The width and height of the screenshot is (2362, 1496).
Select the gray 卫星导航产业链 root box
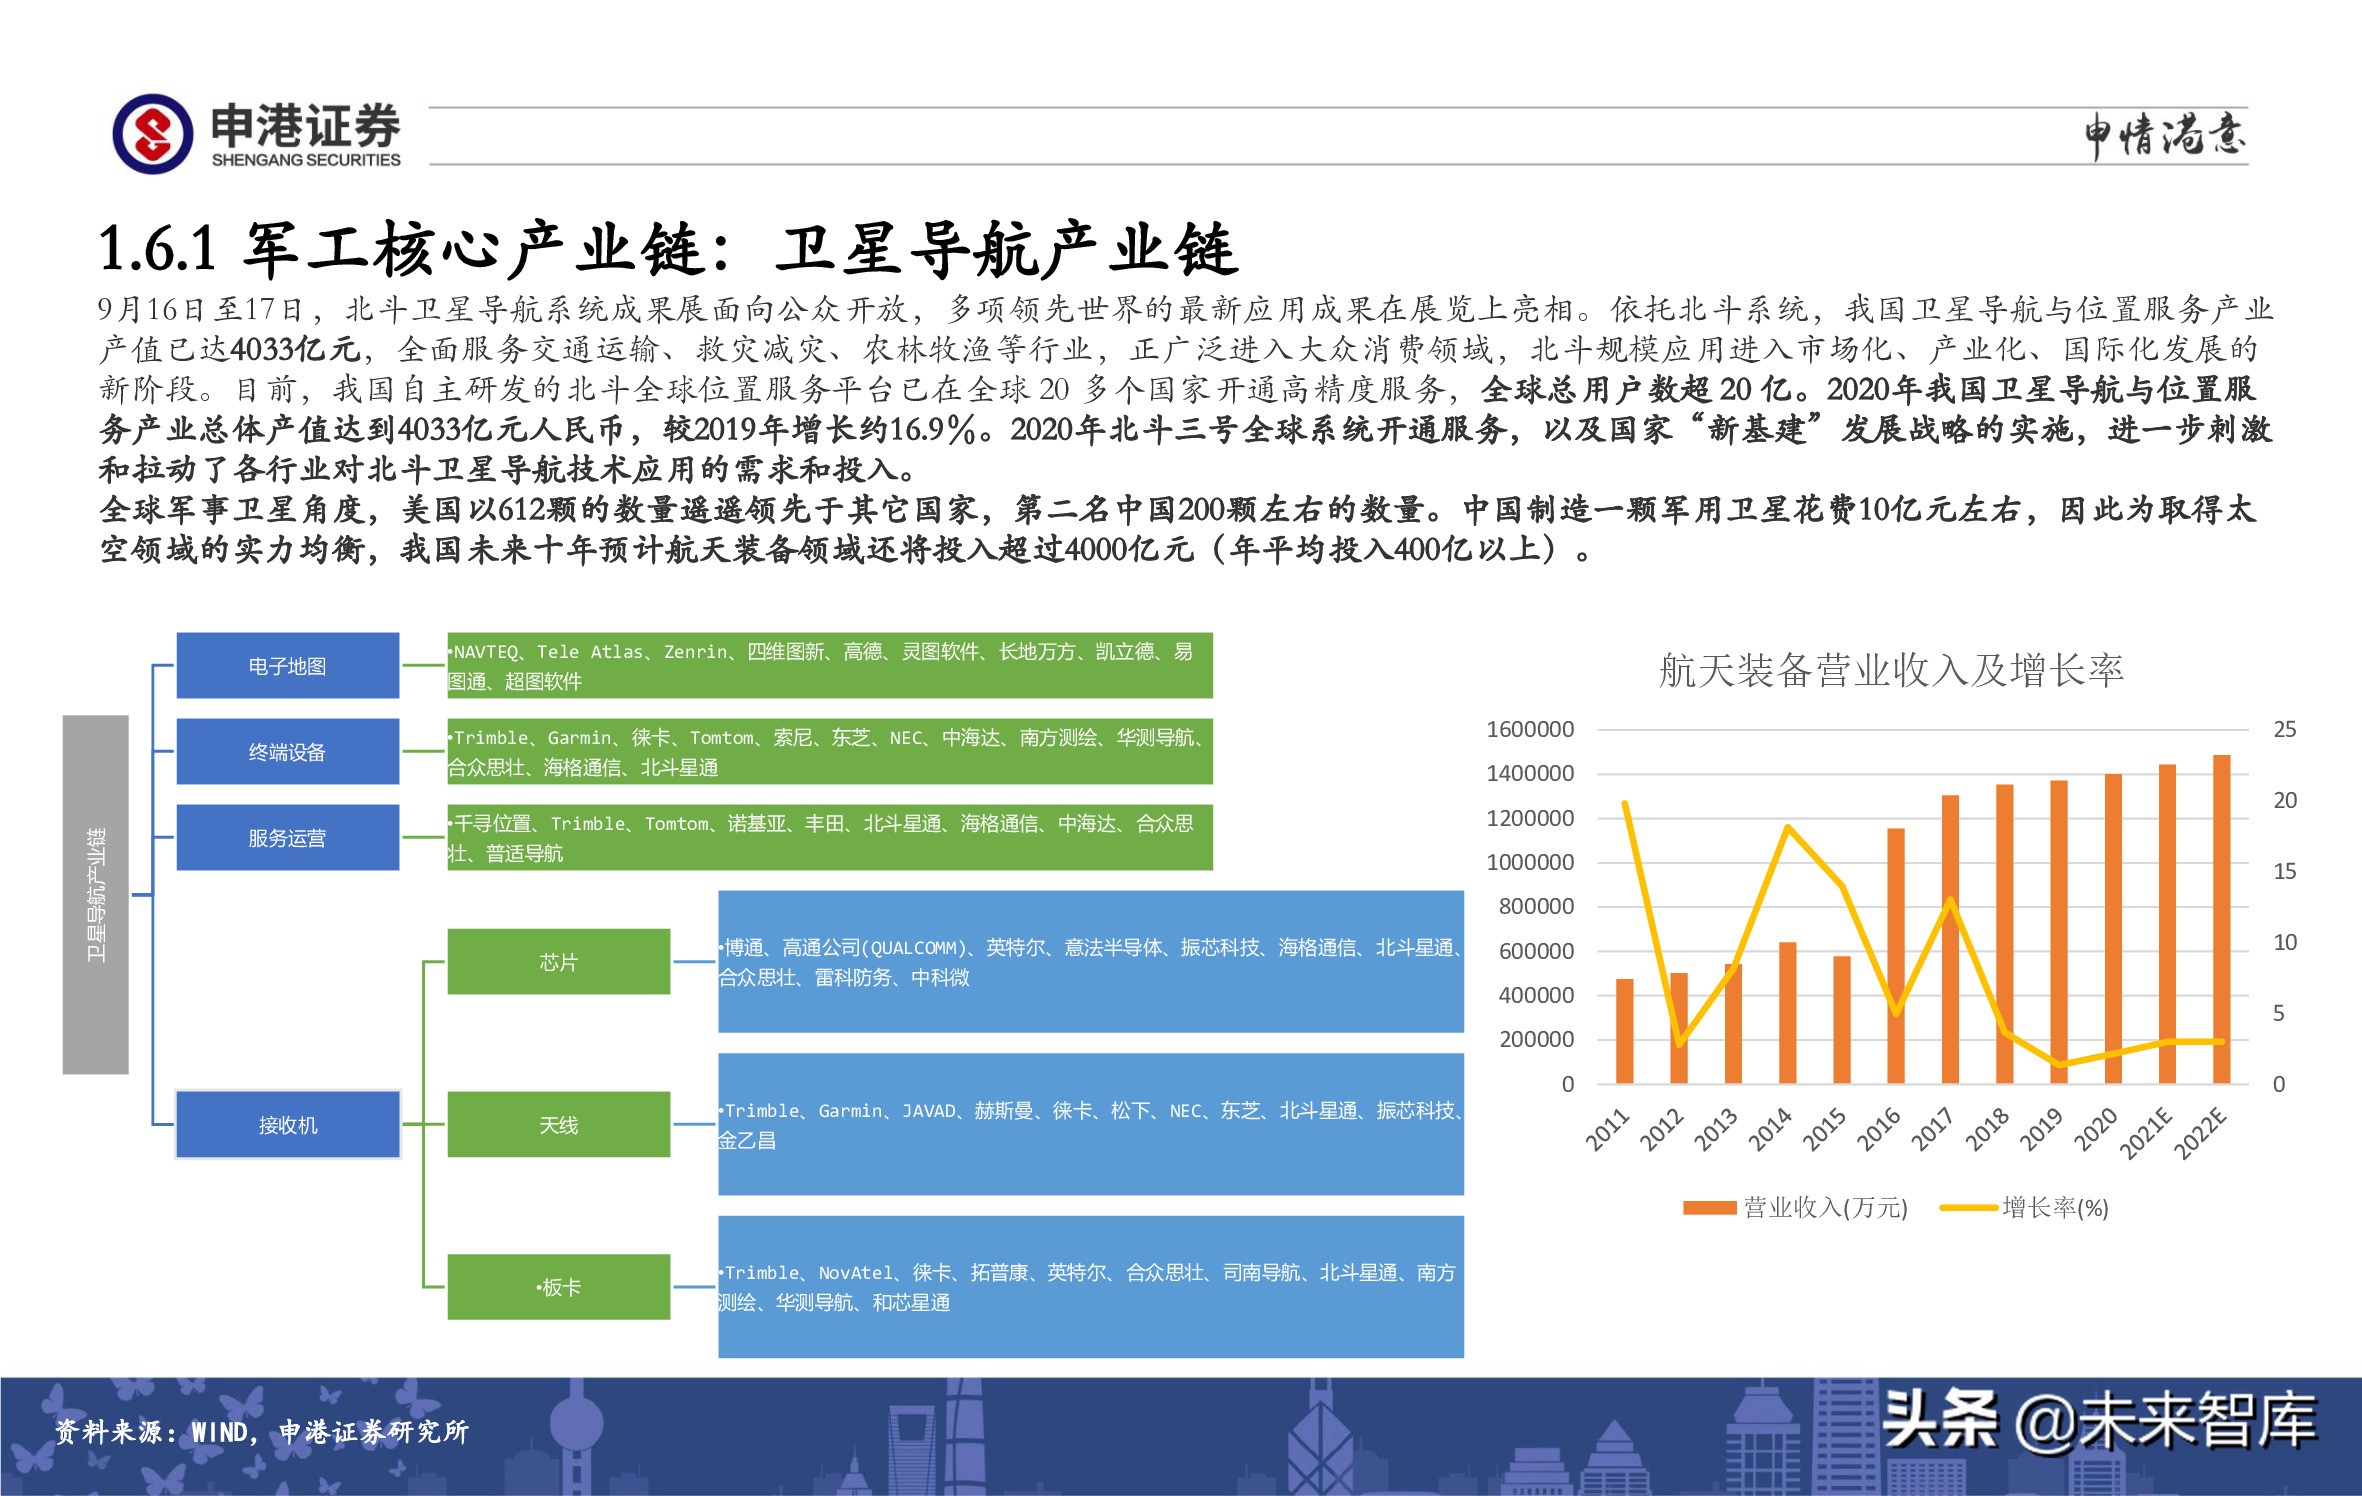96,895
